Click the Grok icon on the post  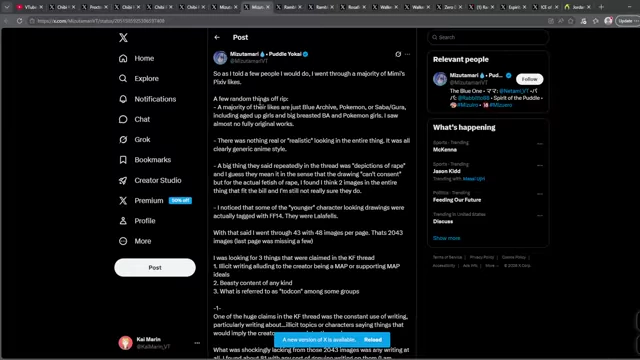[x=398, y=54]
